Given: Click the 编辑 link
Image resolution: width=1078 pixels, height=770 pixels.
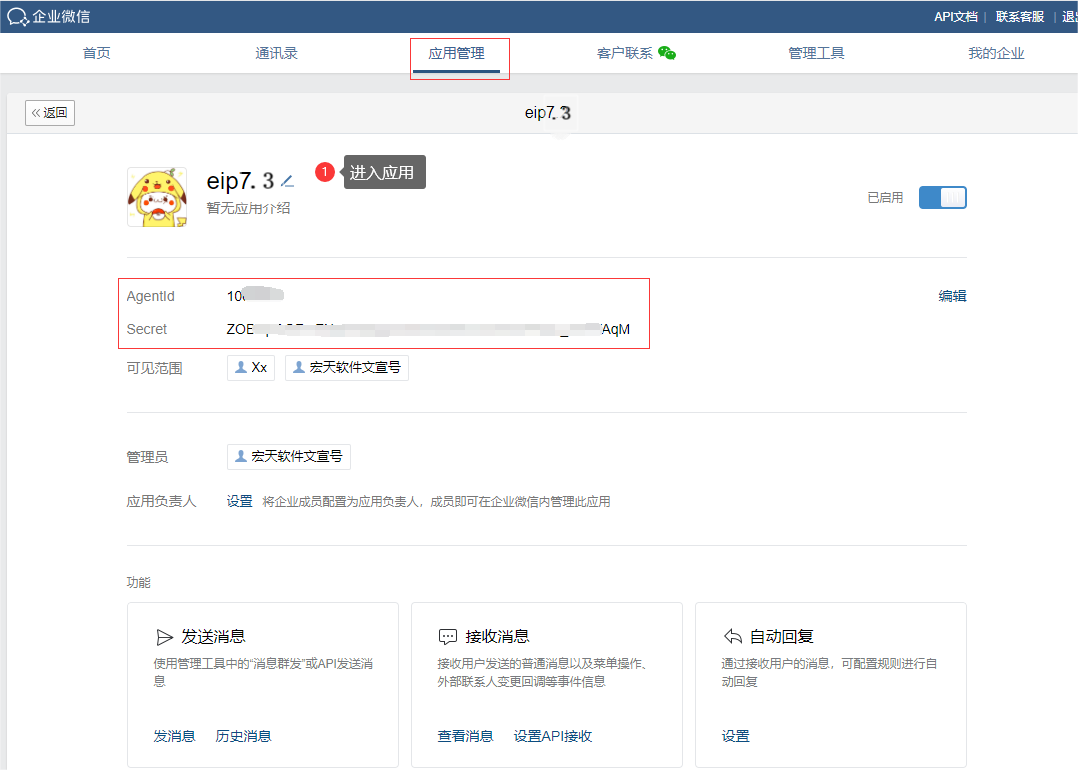Looking at the screenshot, I should point(952,296).
